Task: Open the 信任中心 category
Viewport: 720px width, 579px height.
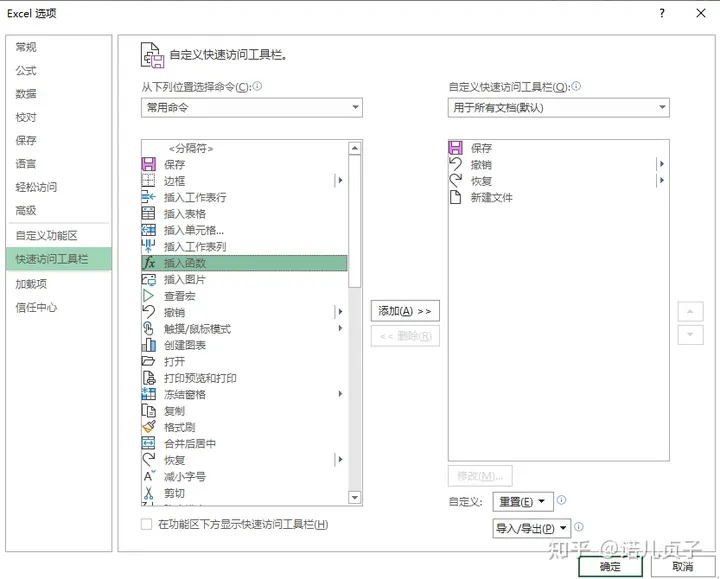Action: click(x=59, y=307)
